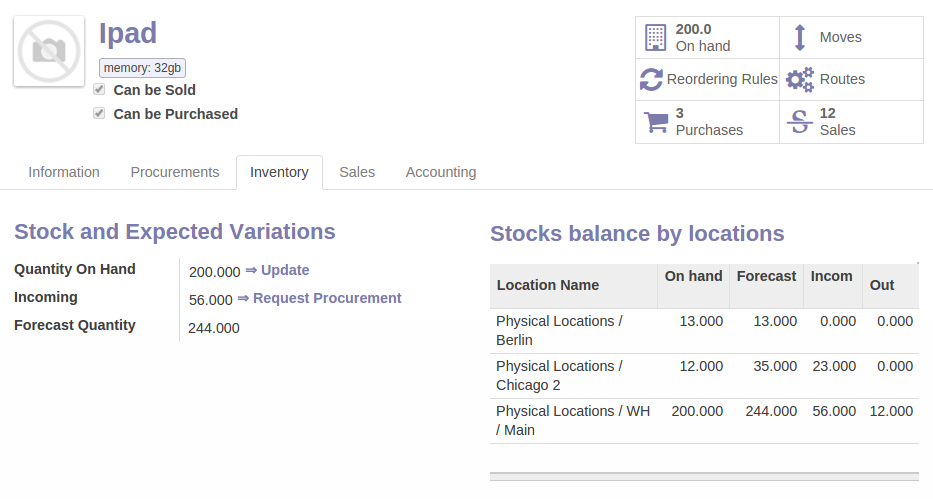Switch to the Information tab
The image size is (933, 499).
64,172
